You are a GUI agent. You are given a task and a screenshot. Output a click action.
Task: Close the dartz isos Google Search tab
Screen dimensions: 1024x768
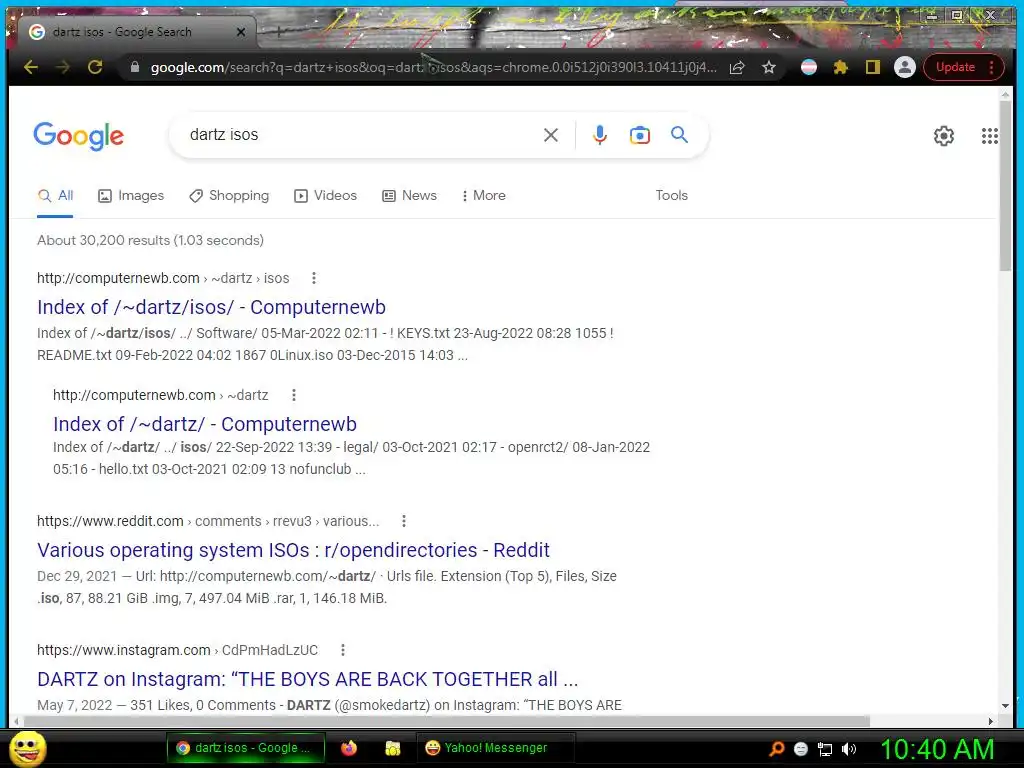pyautogui.click(x=241, y=31)
